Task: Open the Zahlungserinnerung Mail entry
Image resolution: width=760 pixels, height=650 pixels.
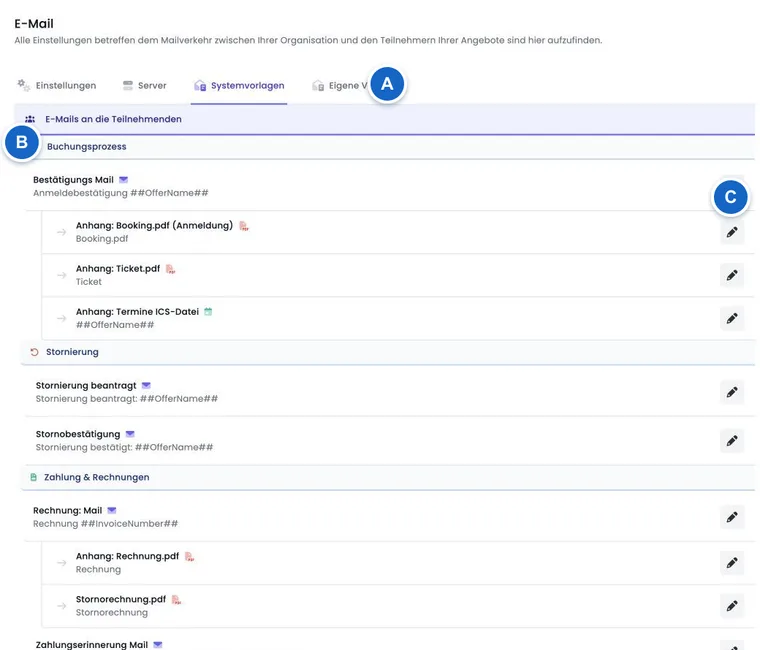Action: point(92,645)
